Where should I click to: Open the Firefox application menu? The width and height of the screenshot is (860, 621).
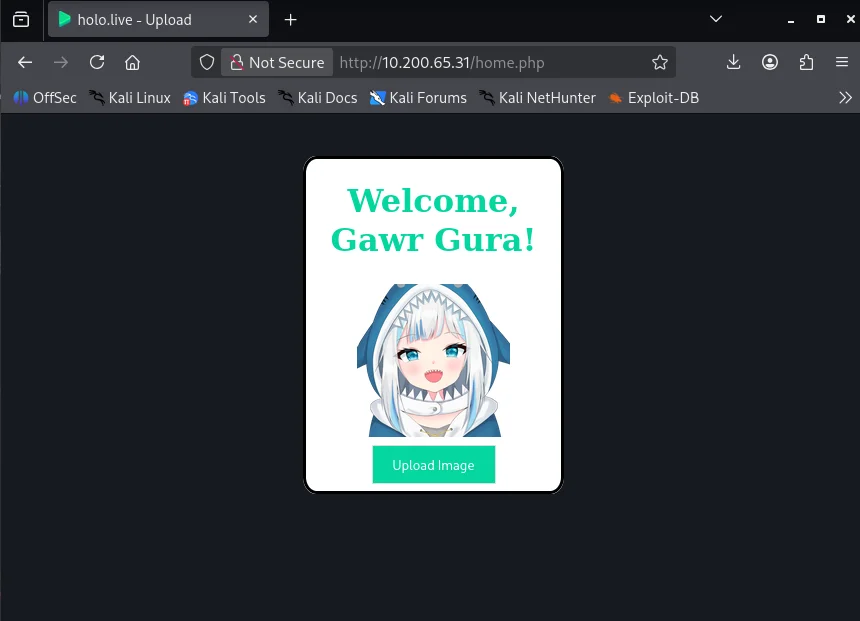[x=842, y=62]
